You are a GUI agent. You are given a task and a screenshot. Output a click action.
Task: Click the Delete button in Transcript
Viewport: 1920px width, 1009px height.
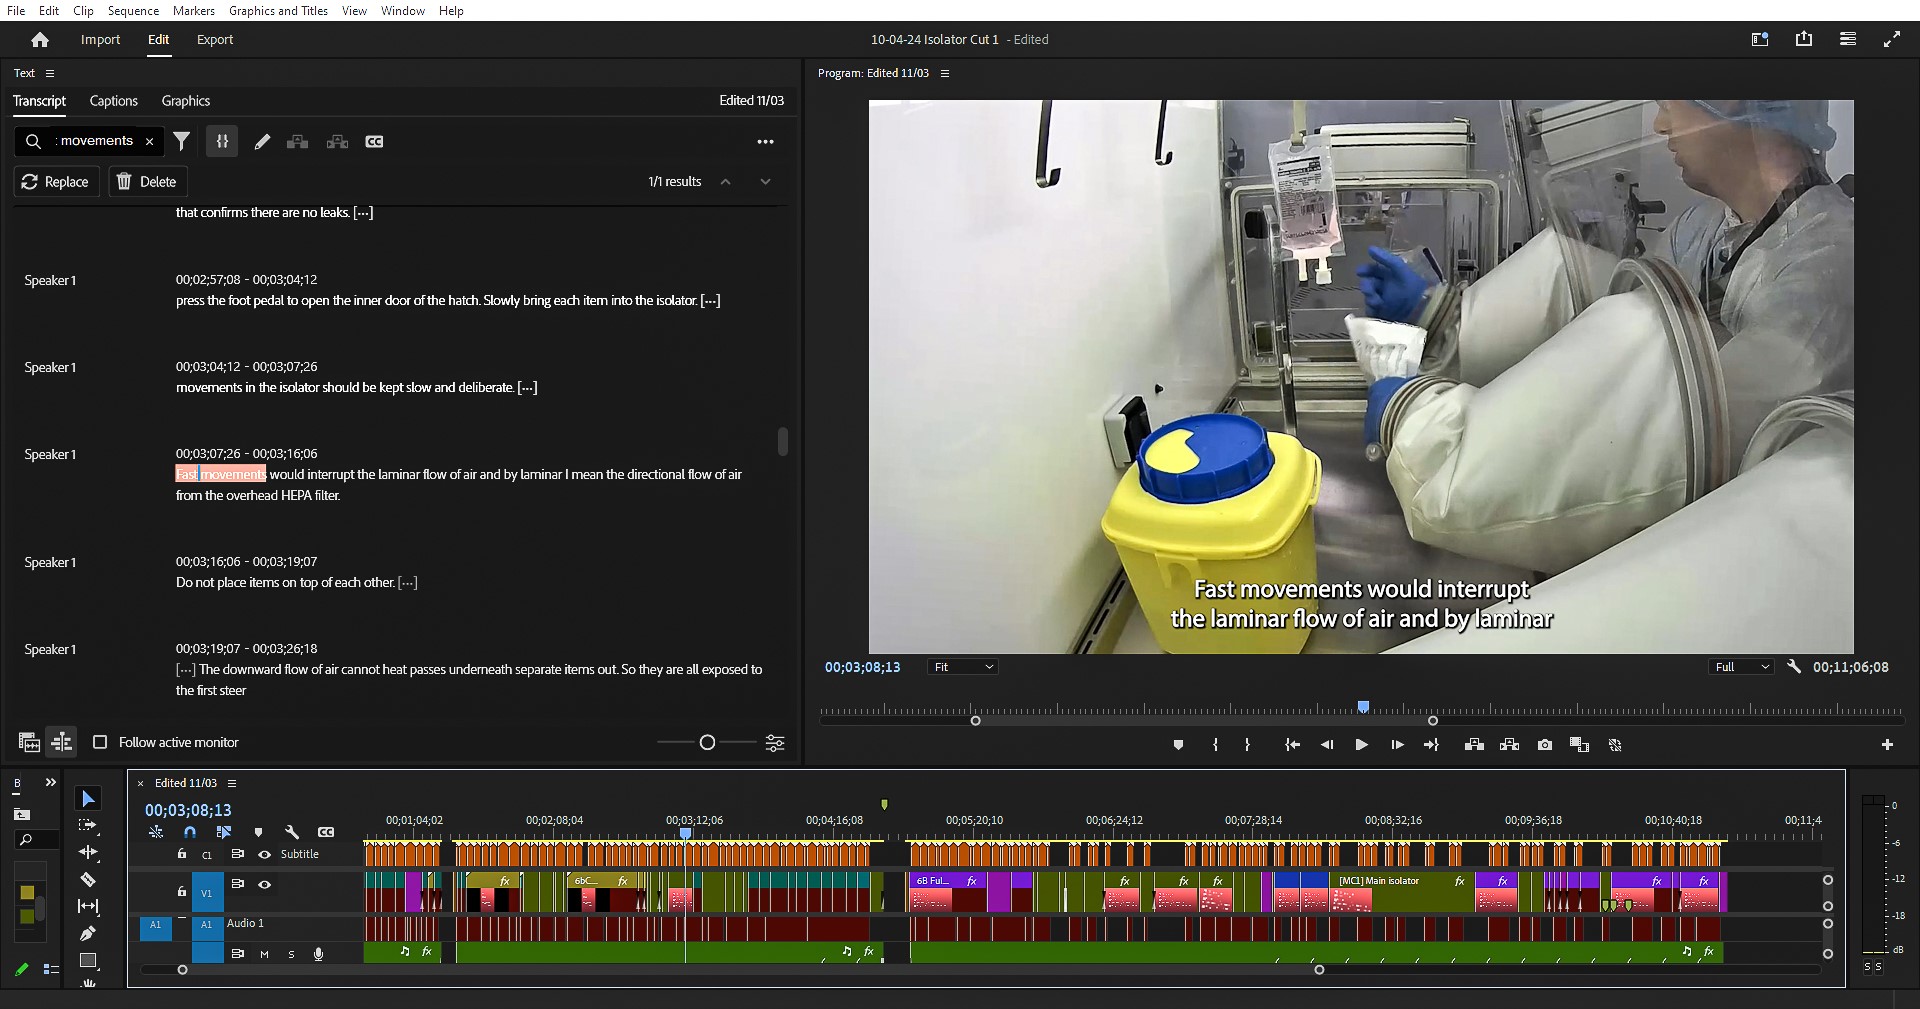point(147,182)
